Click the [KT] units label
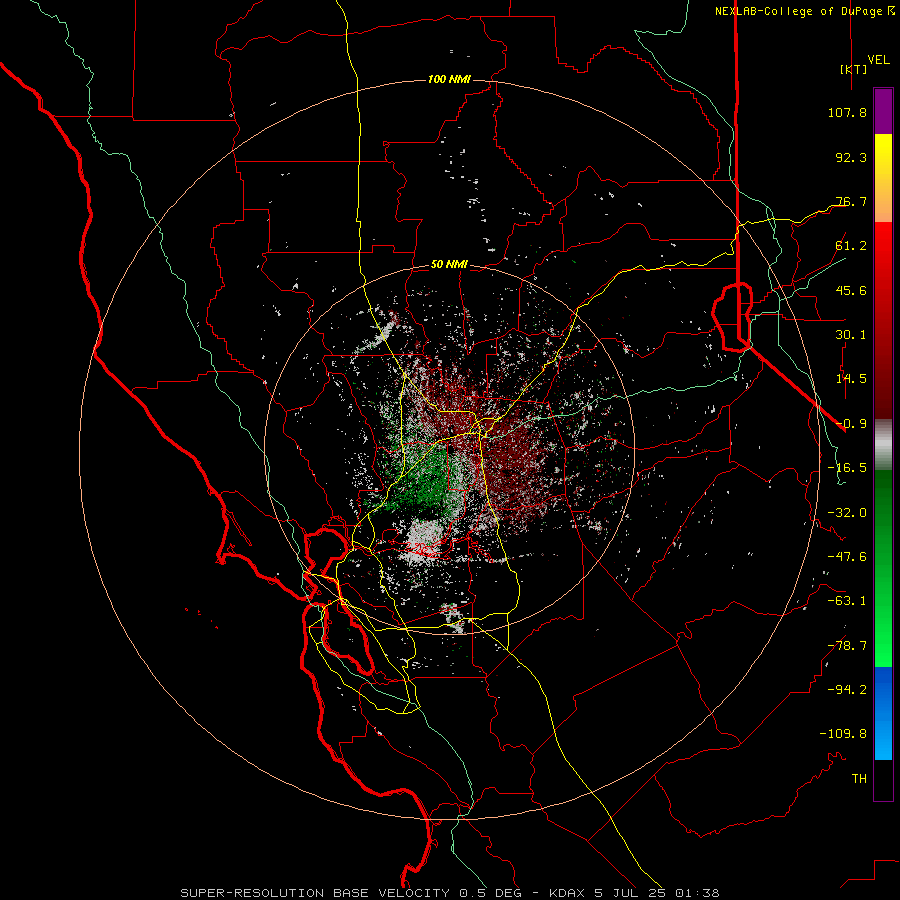 (854, 69)
